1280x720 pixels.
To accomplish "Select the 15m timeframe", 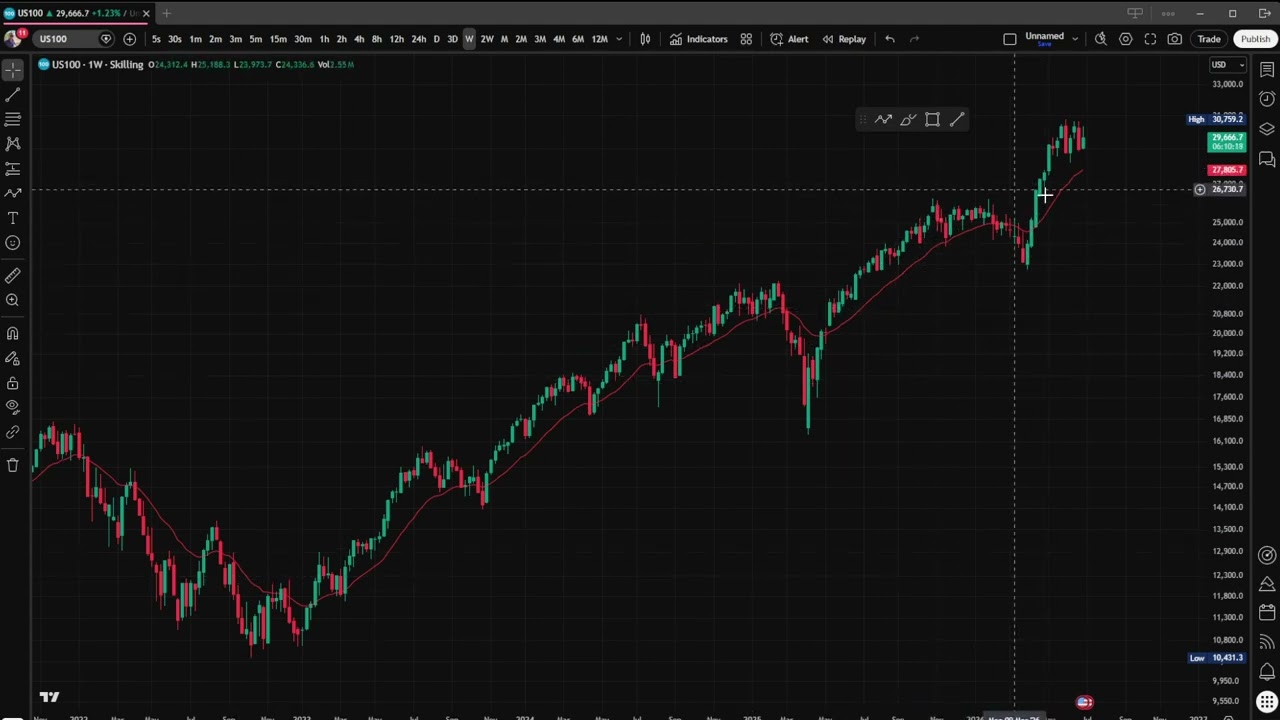I will (x=278, y=39).
